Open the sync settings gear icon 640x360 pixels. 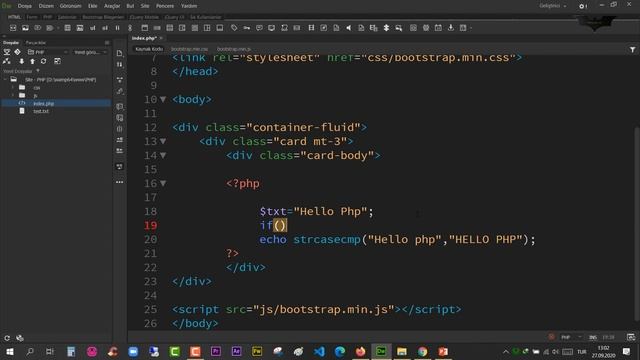583,6
